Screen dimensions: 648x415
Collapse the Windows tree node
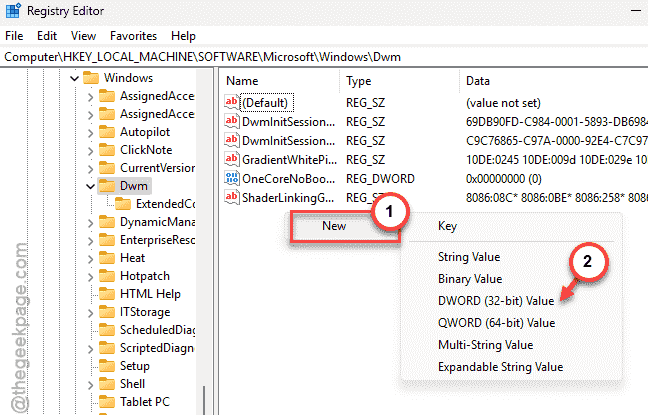(74, 78)
